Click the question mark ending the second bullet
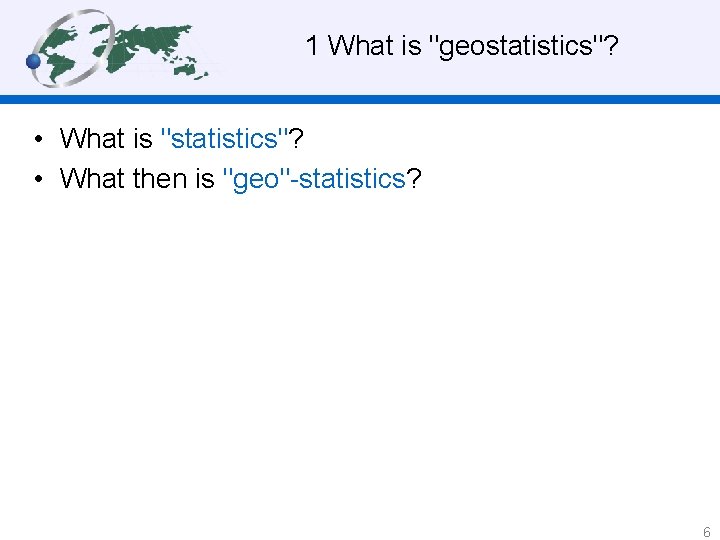The height and width of the screenshot is (540, 720). pos(414,178)
